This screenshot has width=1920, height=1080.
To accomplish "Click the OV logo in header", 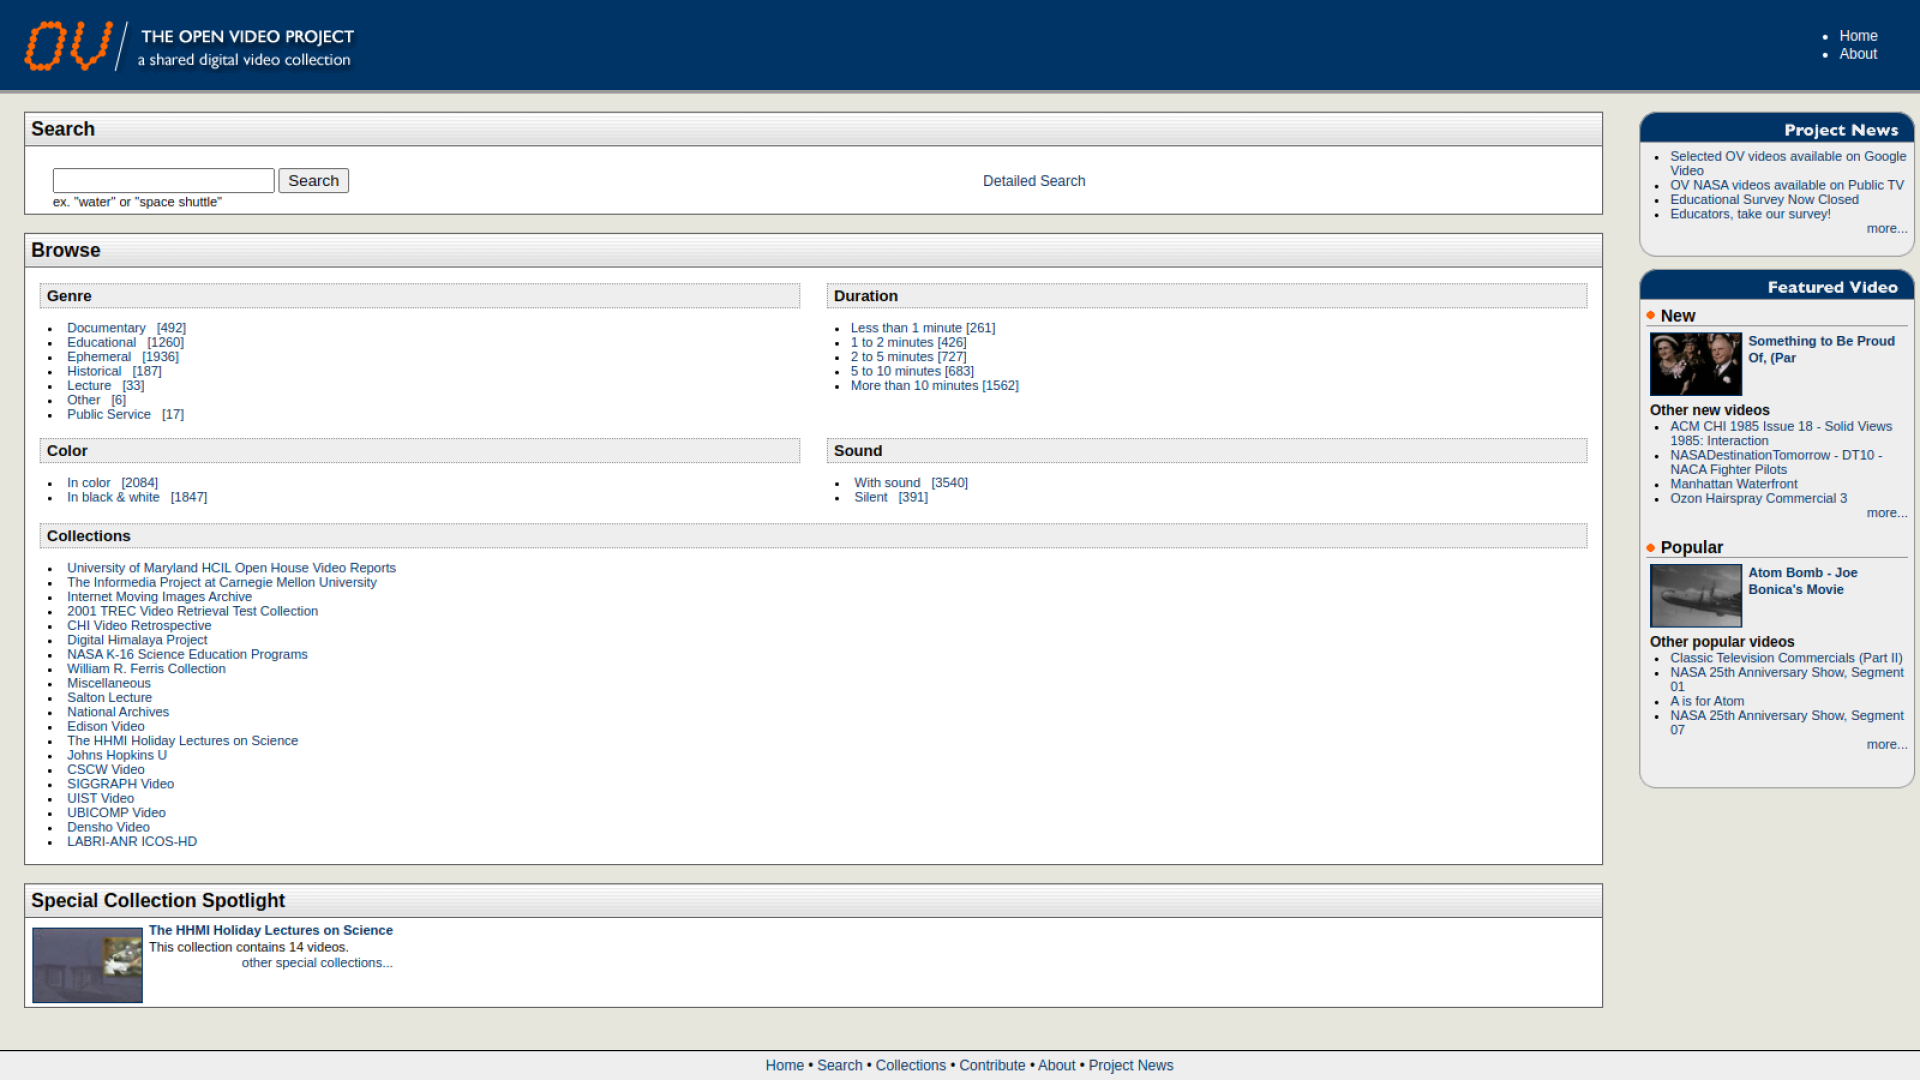I will (68, 46).
